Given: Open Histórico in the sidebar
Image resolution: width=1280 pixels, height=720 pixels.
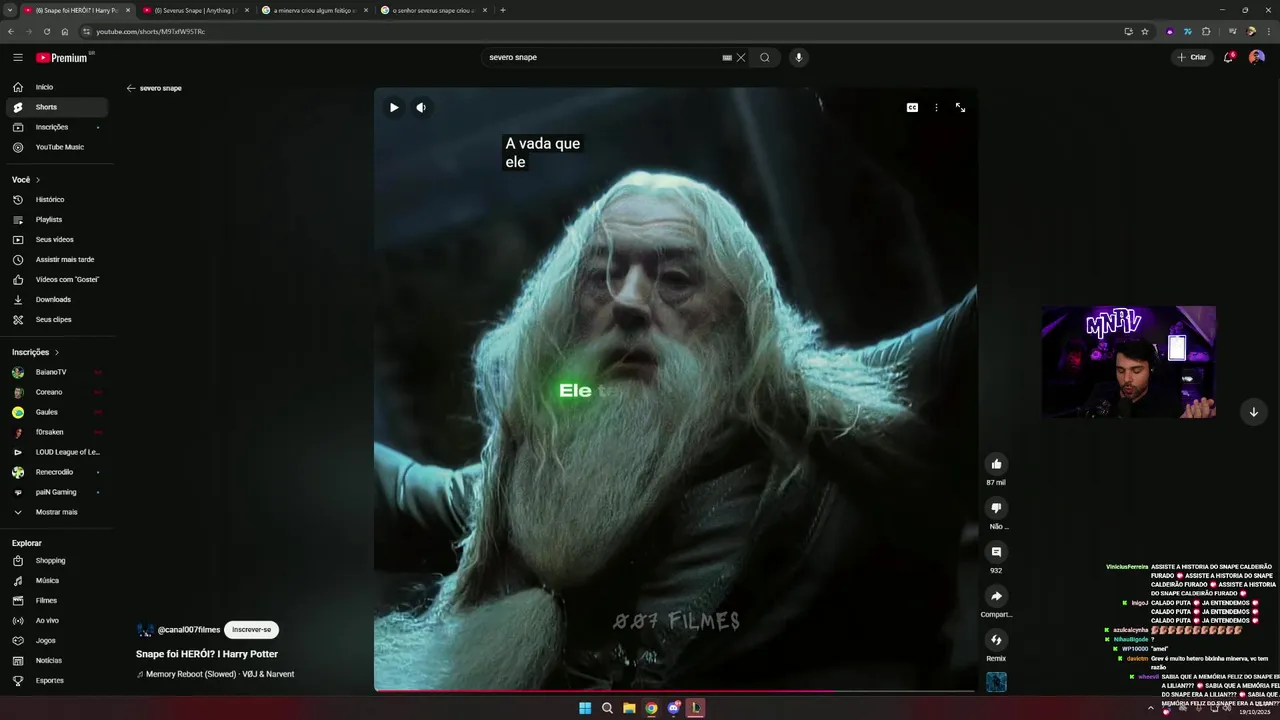Looking at the screenshot, I should click(x=56, y=199).
